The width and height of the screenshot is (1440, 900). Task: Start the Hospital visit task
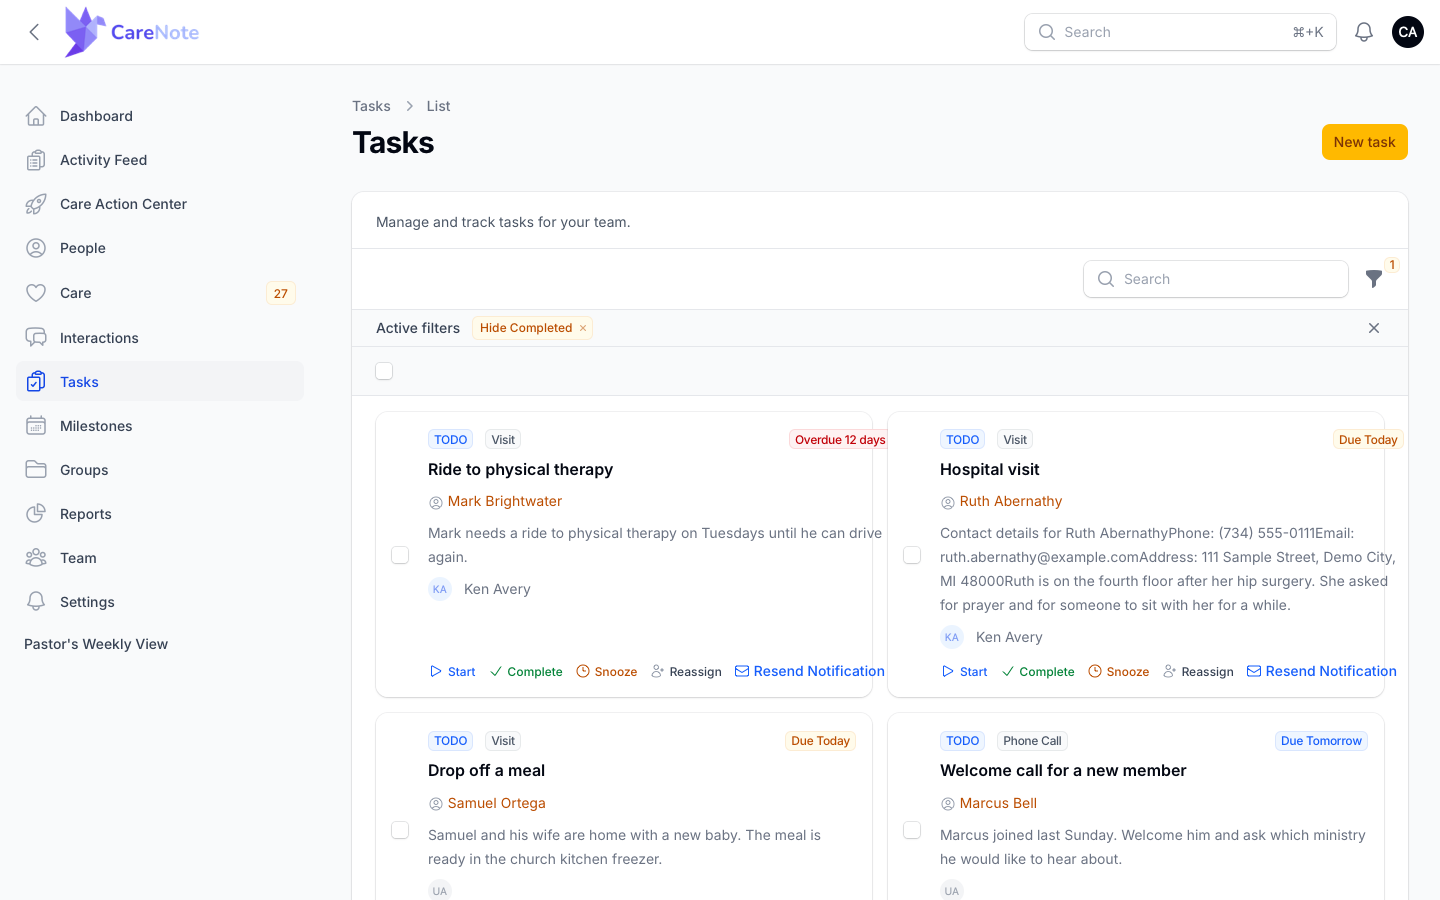pos(964,672)
